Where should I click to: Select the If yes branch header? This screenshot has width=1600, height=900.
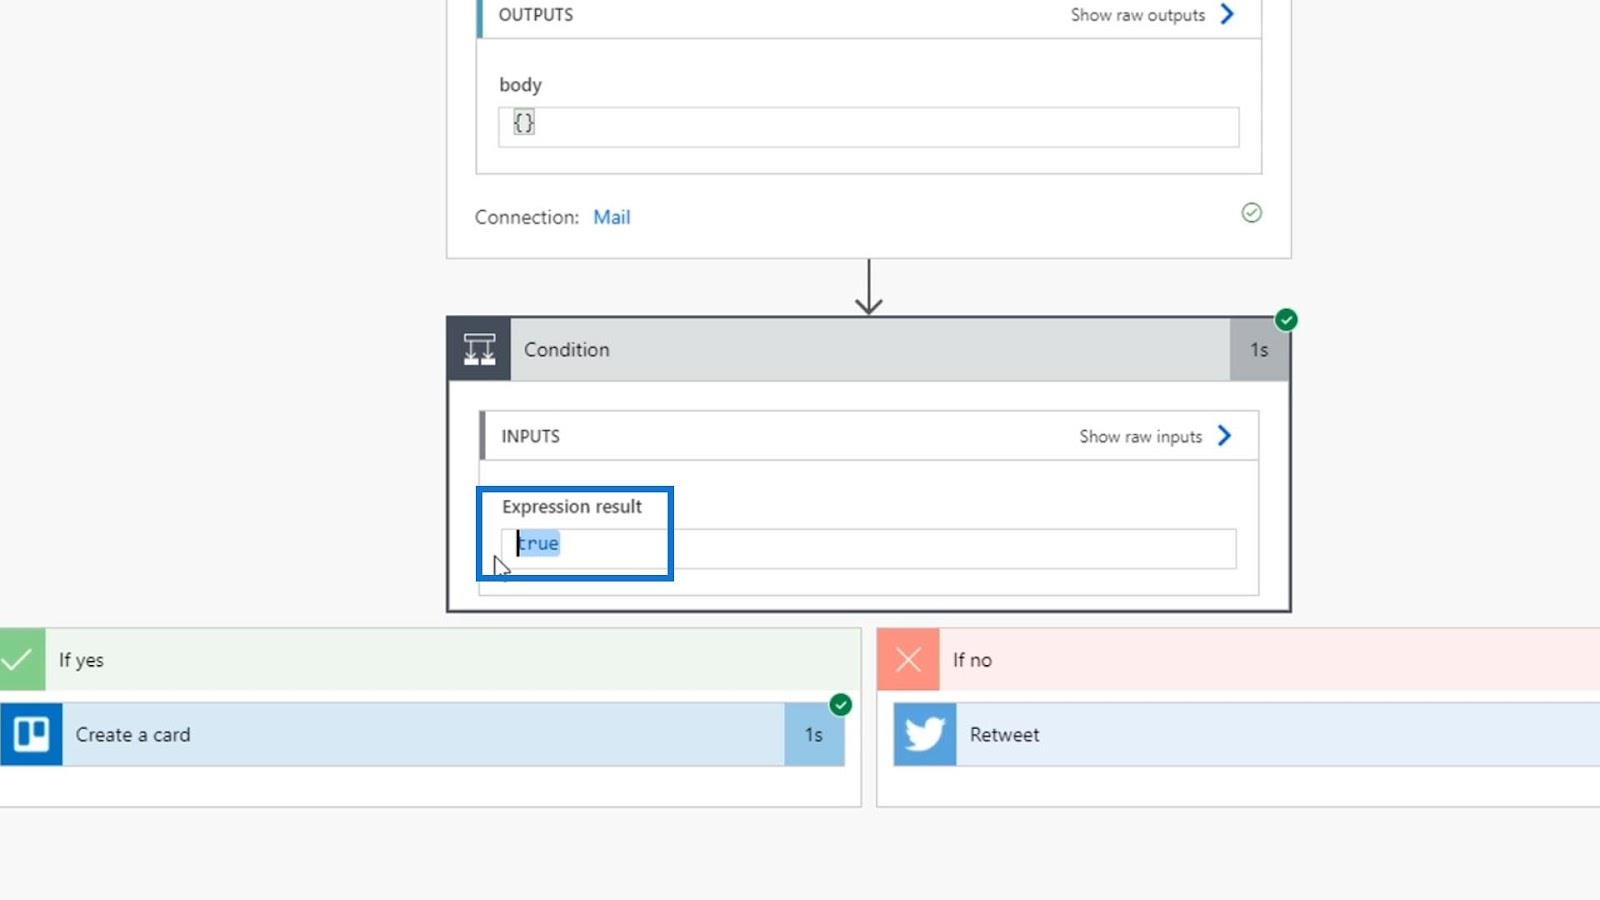430,660
